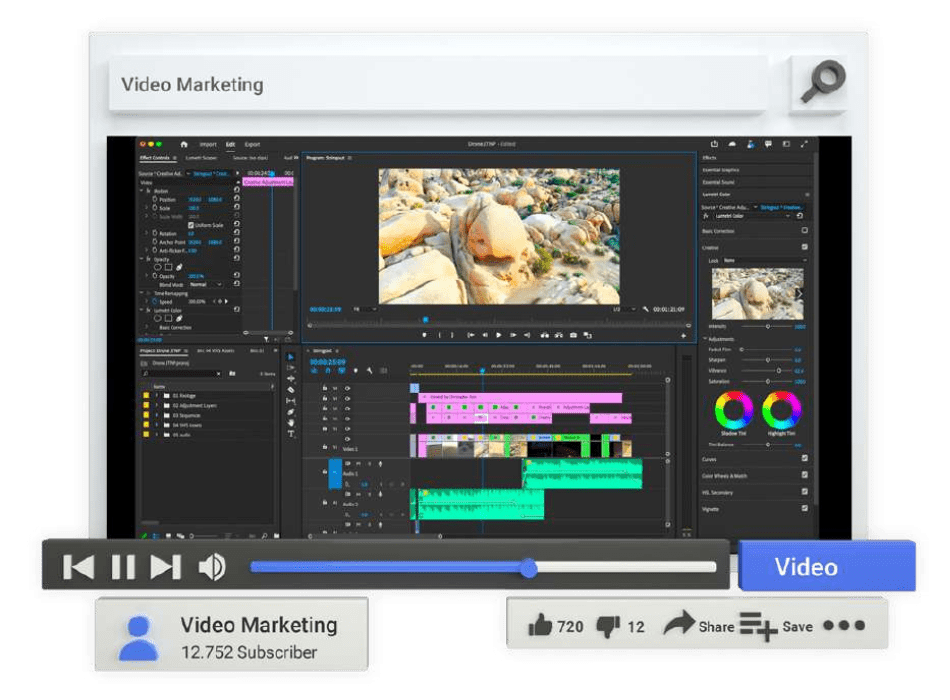950x700 pixels.
Task: Mute sound with the speaker icon
Action: 212,567
